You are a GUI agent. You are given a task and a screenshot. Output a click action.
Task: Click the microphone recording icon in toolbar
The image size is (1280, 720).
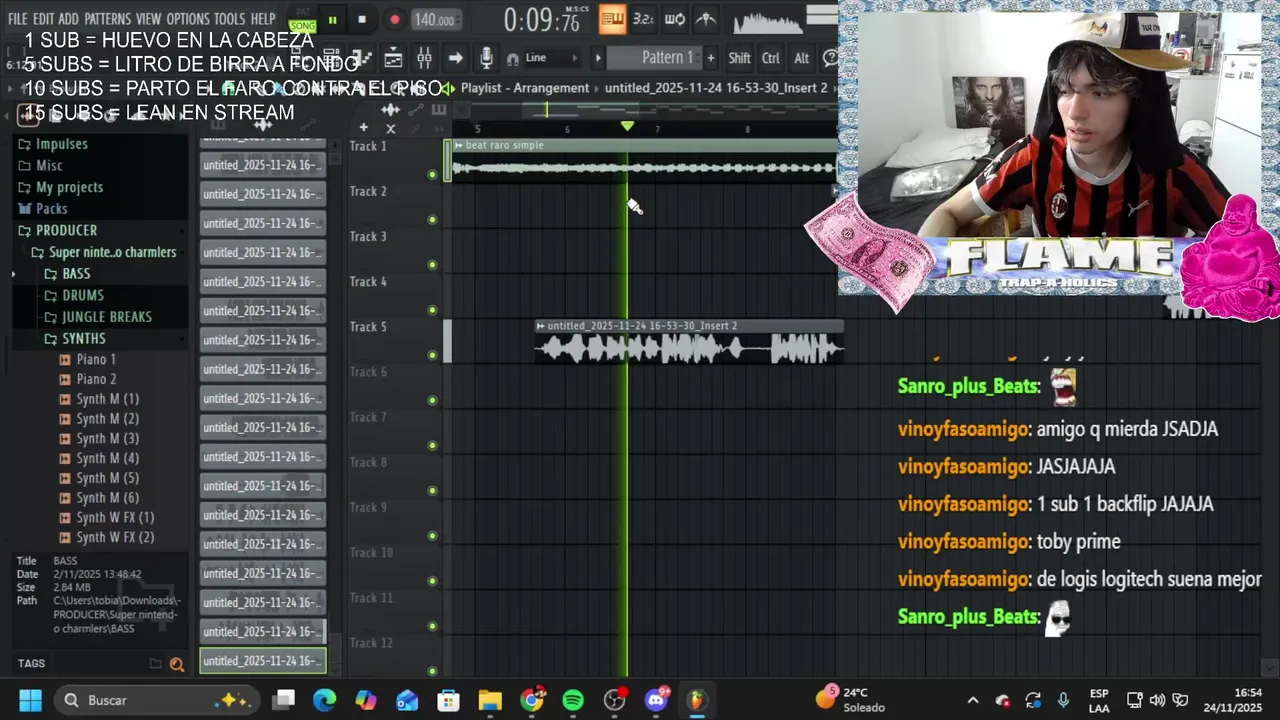click(x=486, y=58)
